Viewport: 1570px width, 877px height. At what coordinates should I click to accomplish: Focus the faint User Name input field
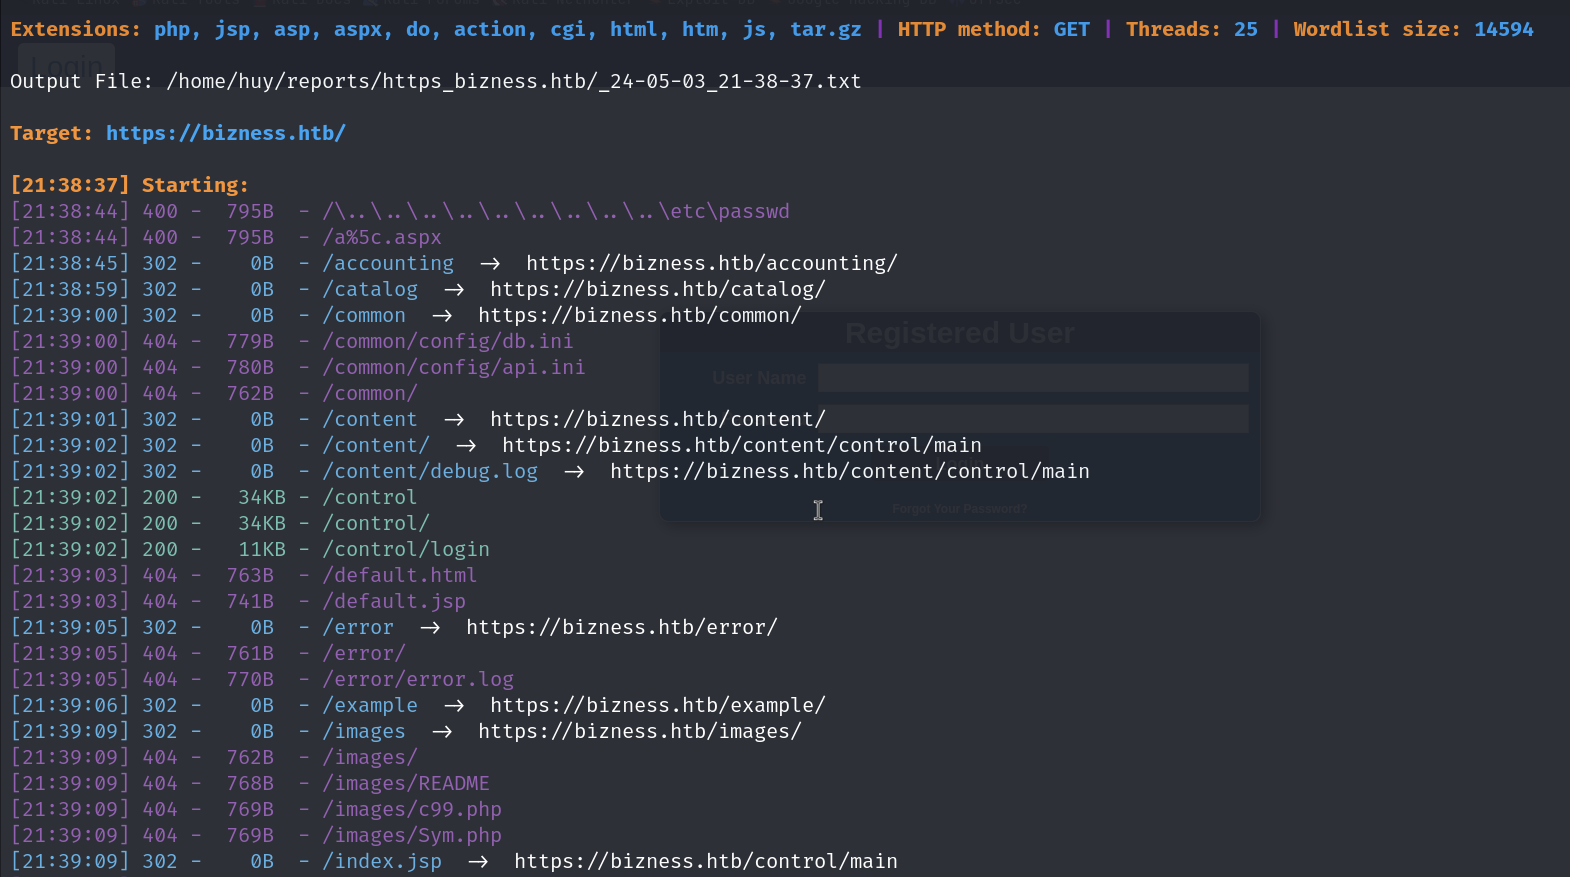[1032, 378]
